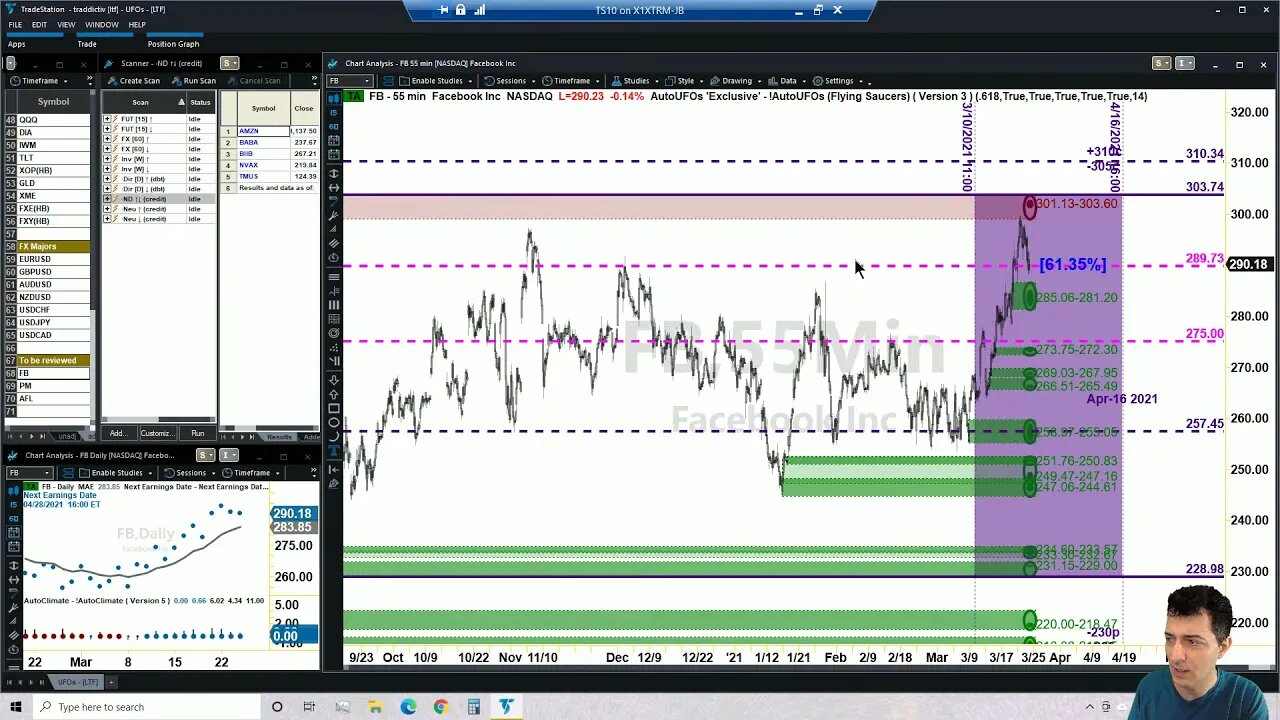Click the clock icon at bottom of Daily chart sidebar
The height and width of the screenshot is (720, 1280).
point(13,650)
